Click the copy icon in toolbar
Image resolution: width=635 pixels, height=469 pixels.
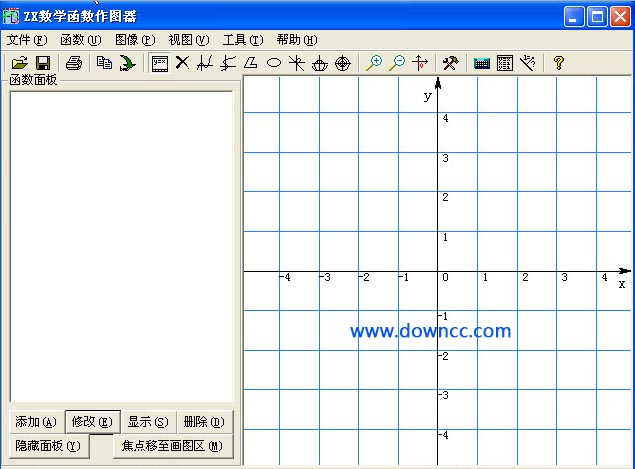104,63
